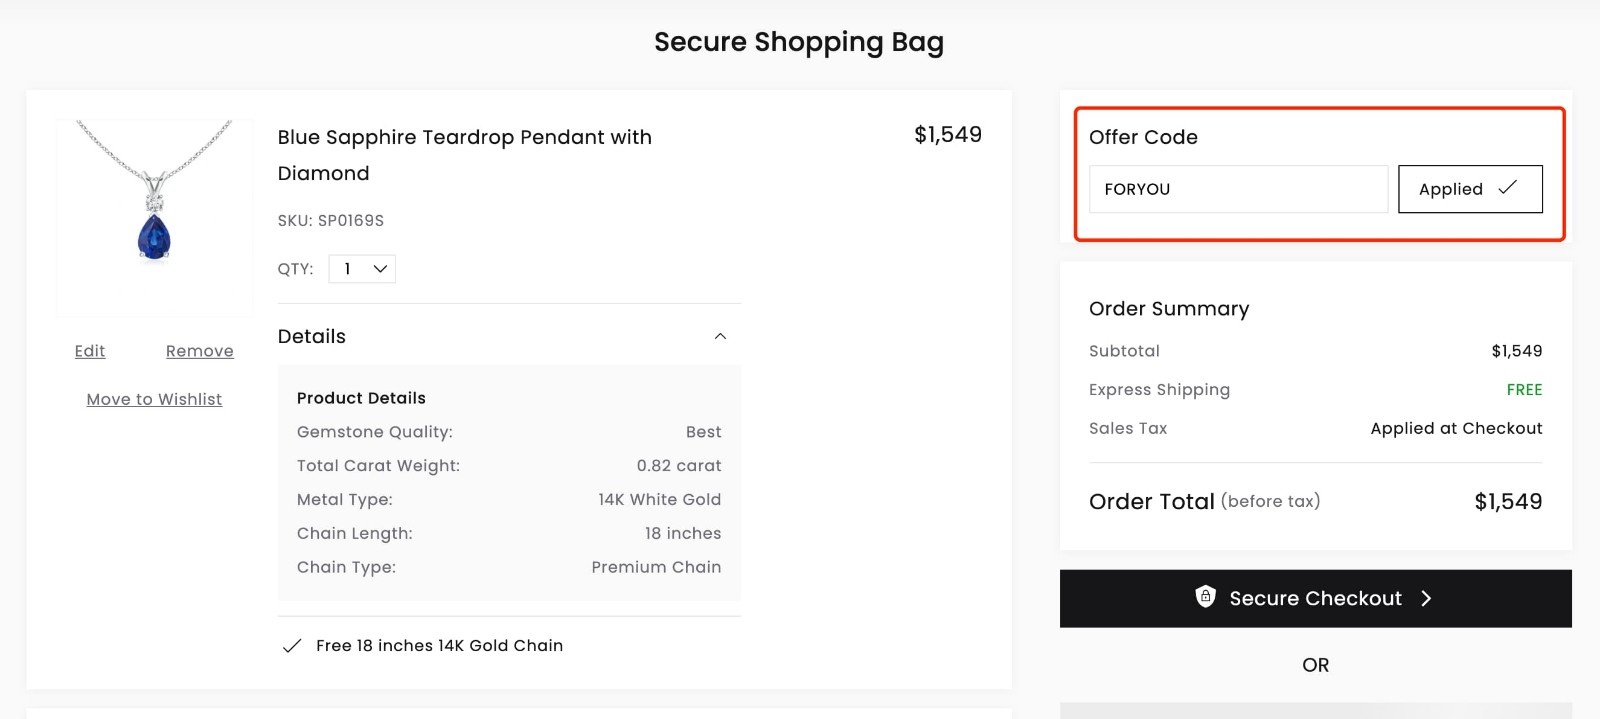Screen dimensions: 1600x719
Task: Click the Details header to toggle product info
Action: click(x=311, y=336)
